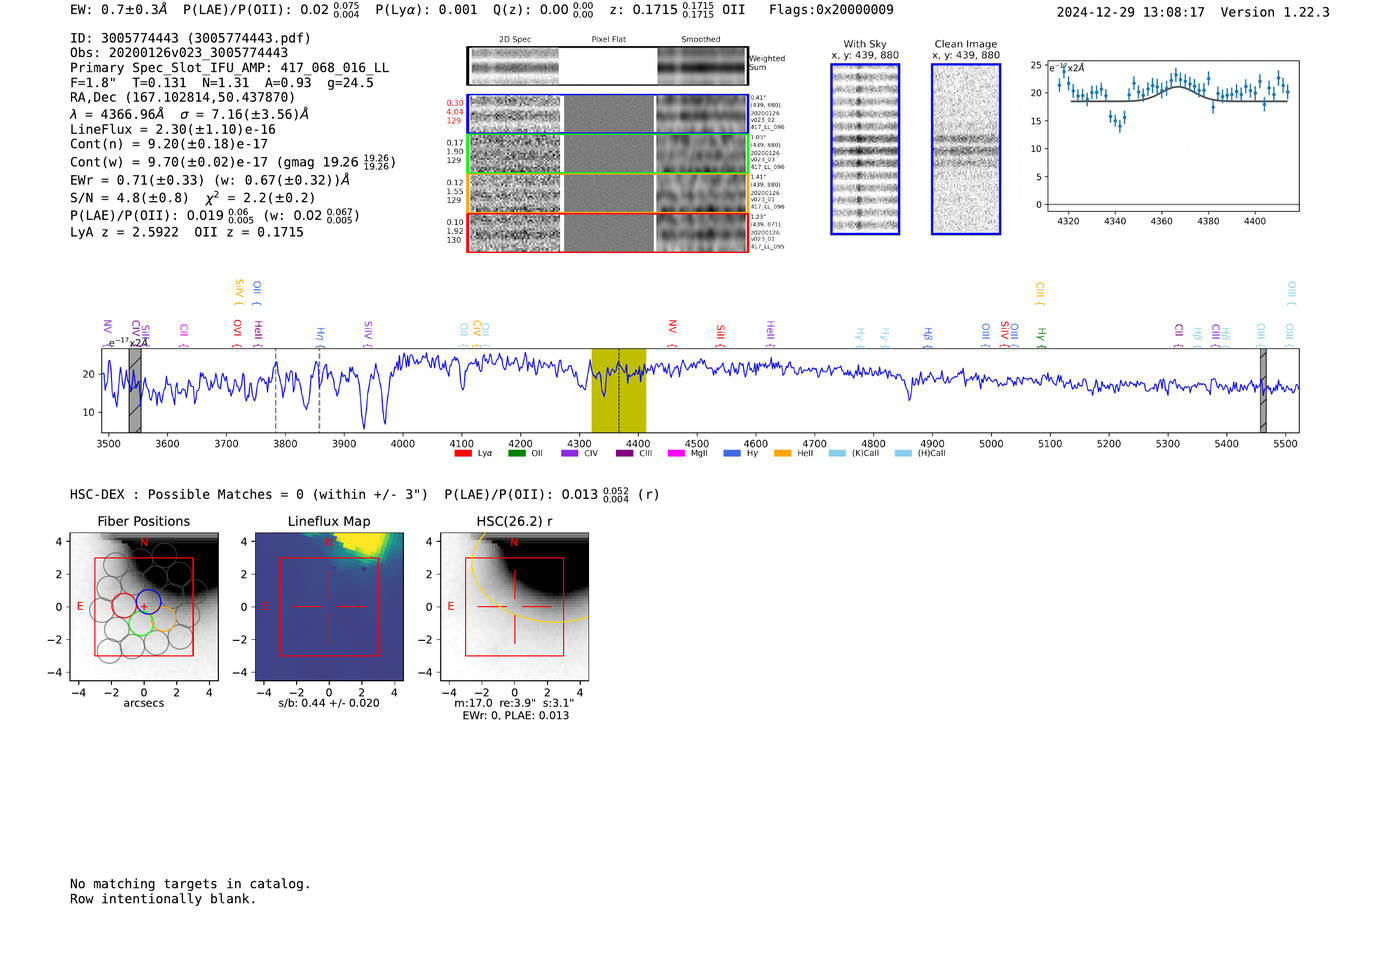The image size is (1400, 953).
Task: Click the green fiber circle in Fiber Positions
Action: (141, 624)
